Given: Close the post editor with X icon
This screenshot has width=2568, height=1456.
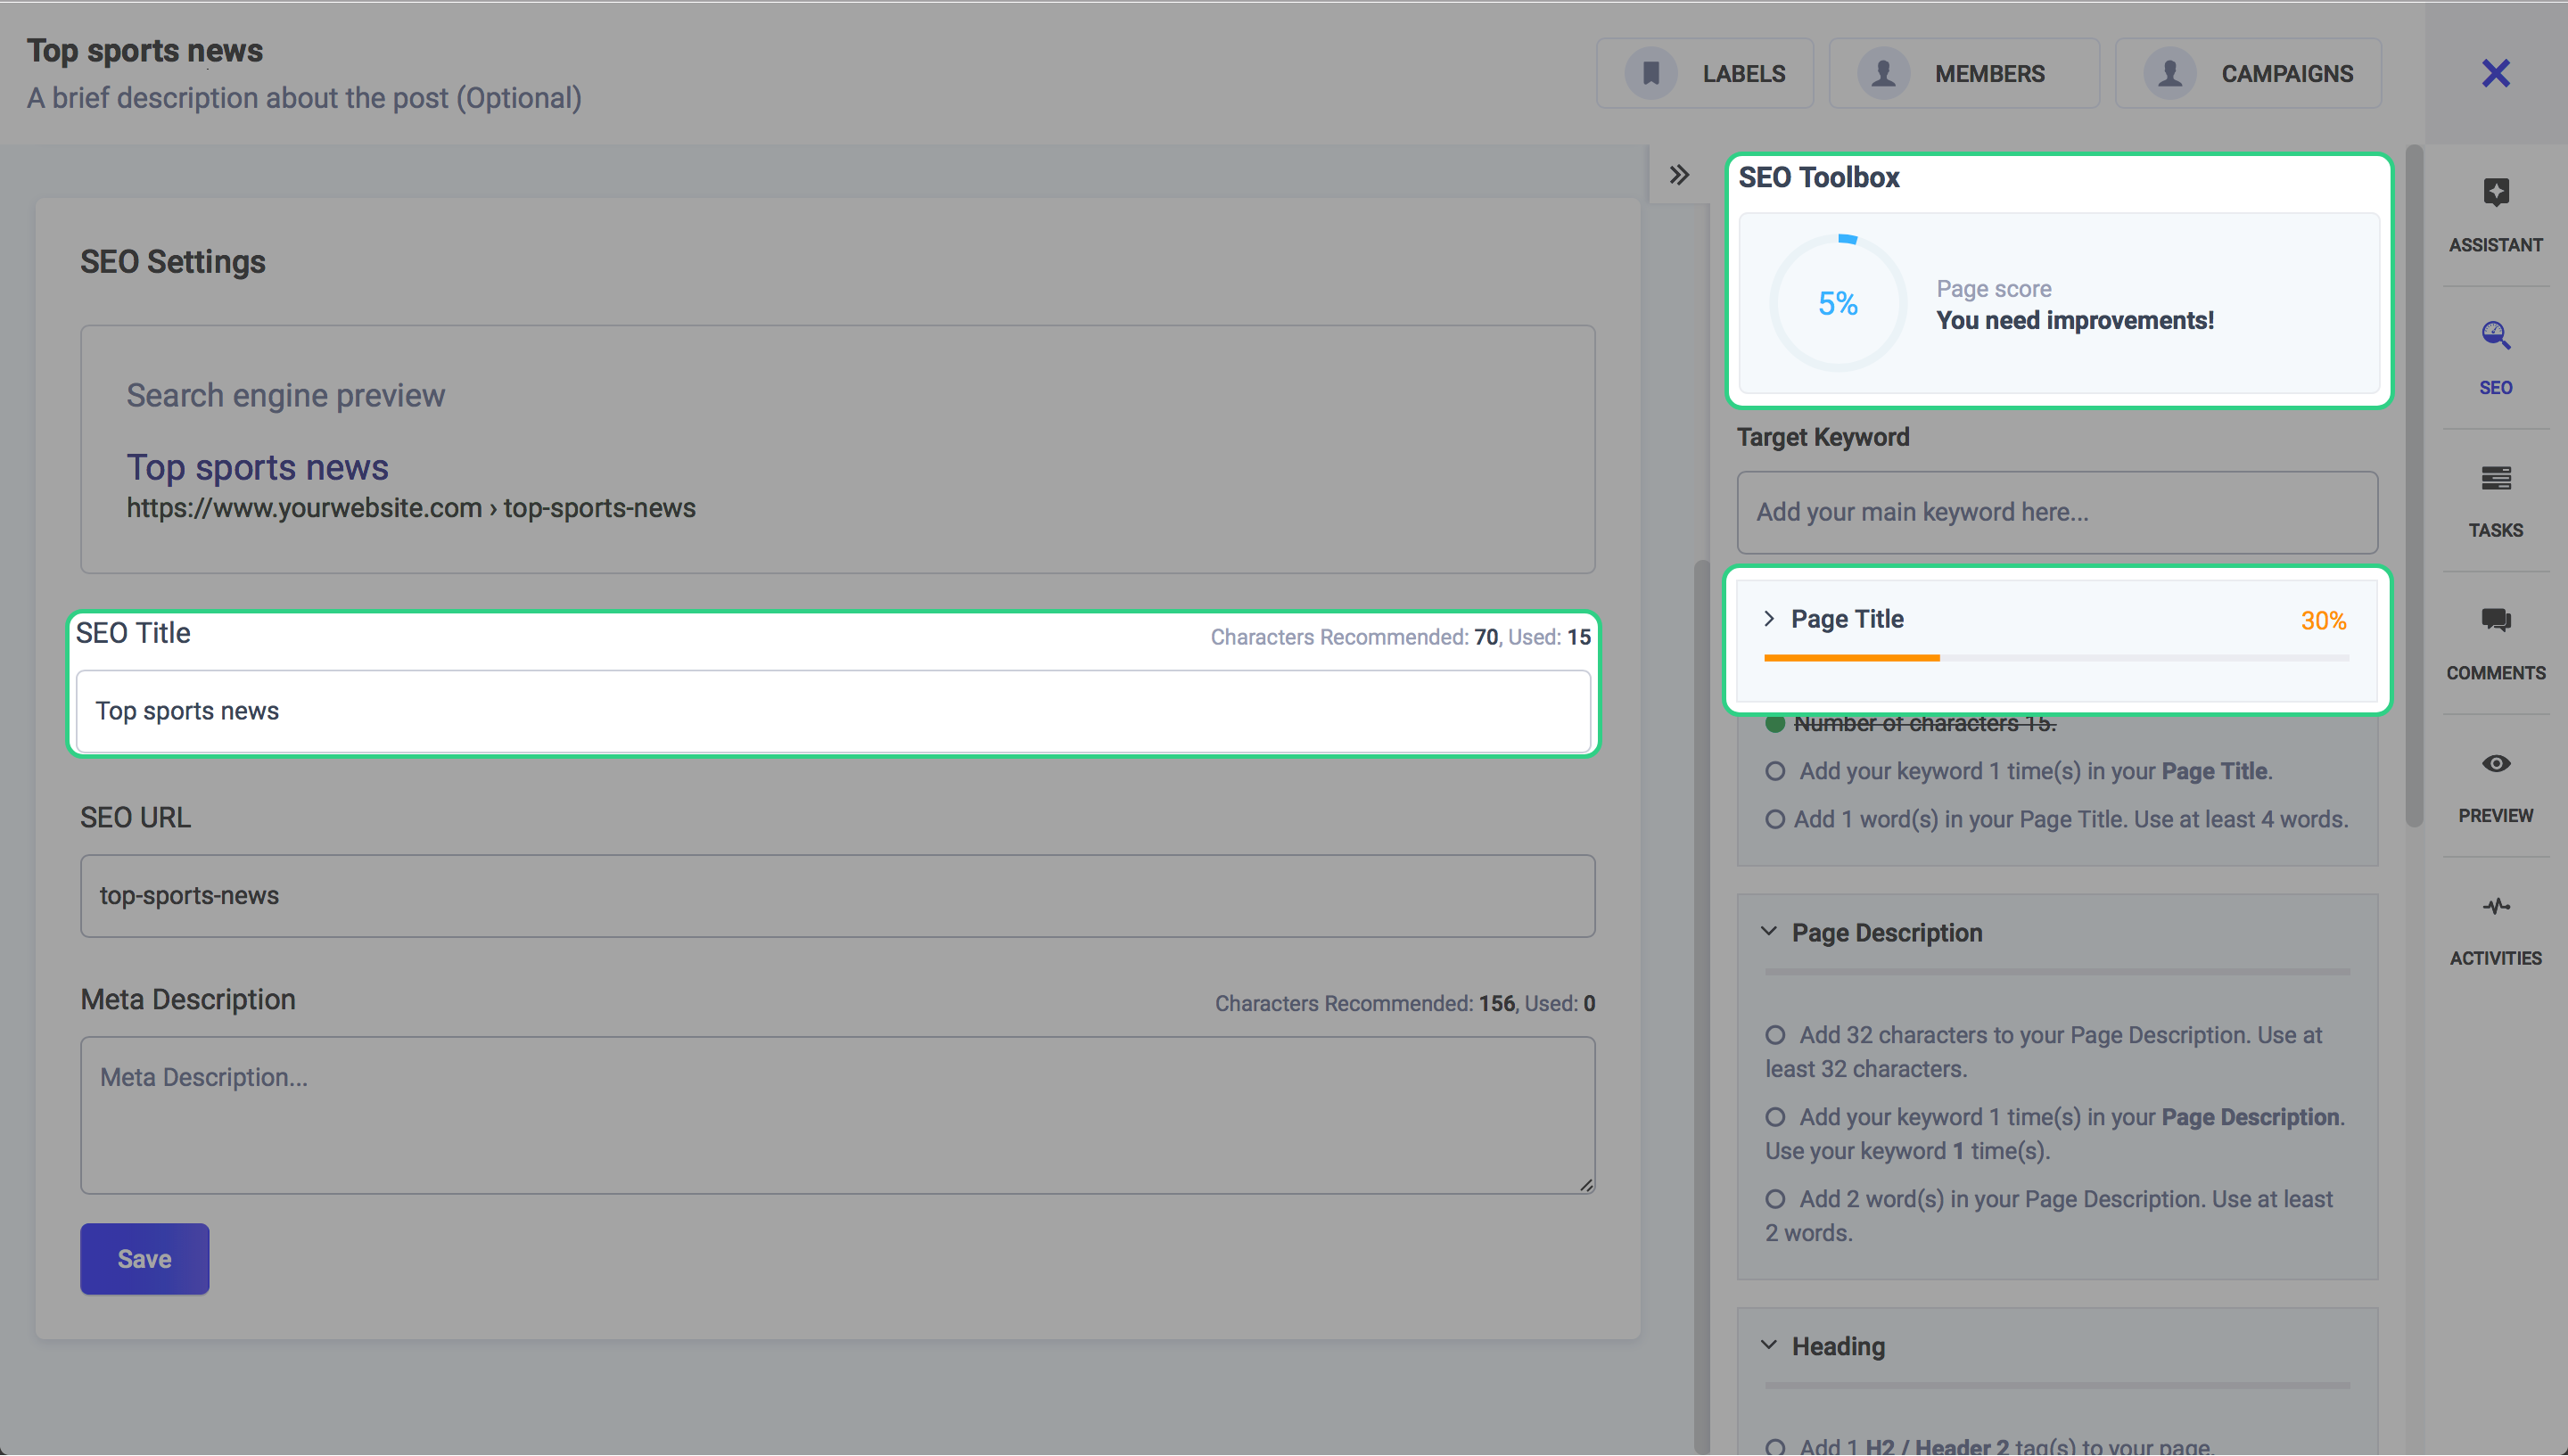Looking at the screenshot, I should (x=2495, y=73).
